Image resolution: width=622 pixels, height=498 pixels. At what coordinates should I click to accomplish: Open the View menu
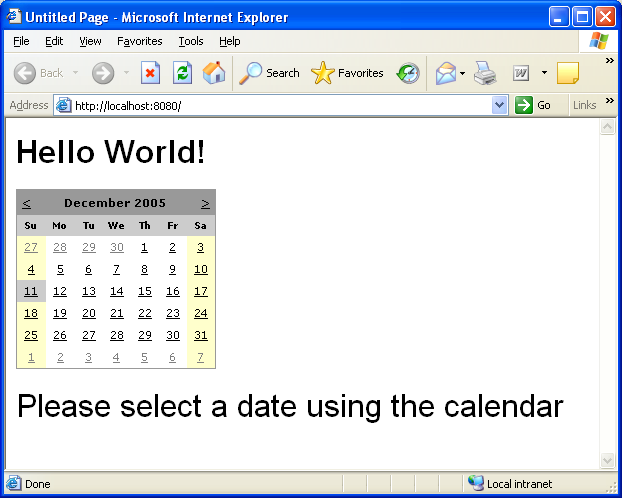90,41
